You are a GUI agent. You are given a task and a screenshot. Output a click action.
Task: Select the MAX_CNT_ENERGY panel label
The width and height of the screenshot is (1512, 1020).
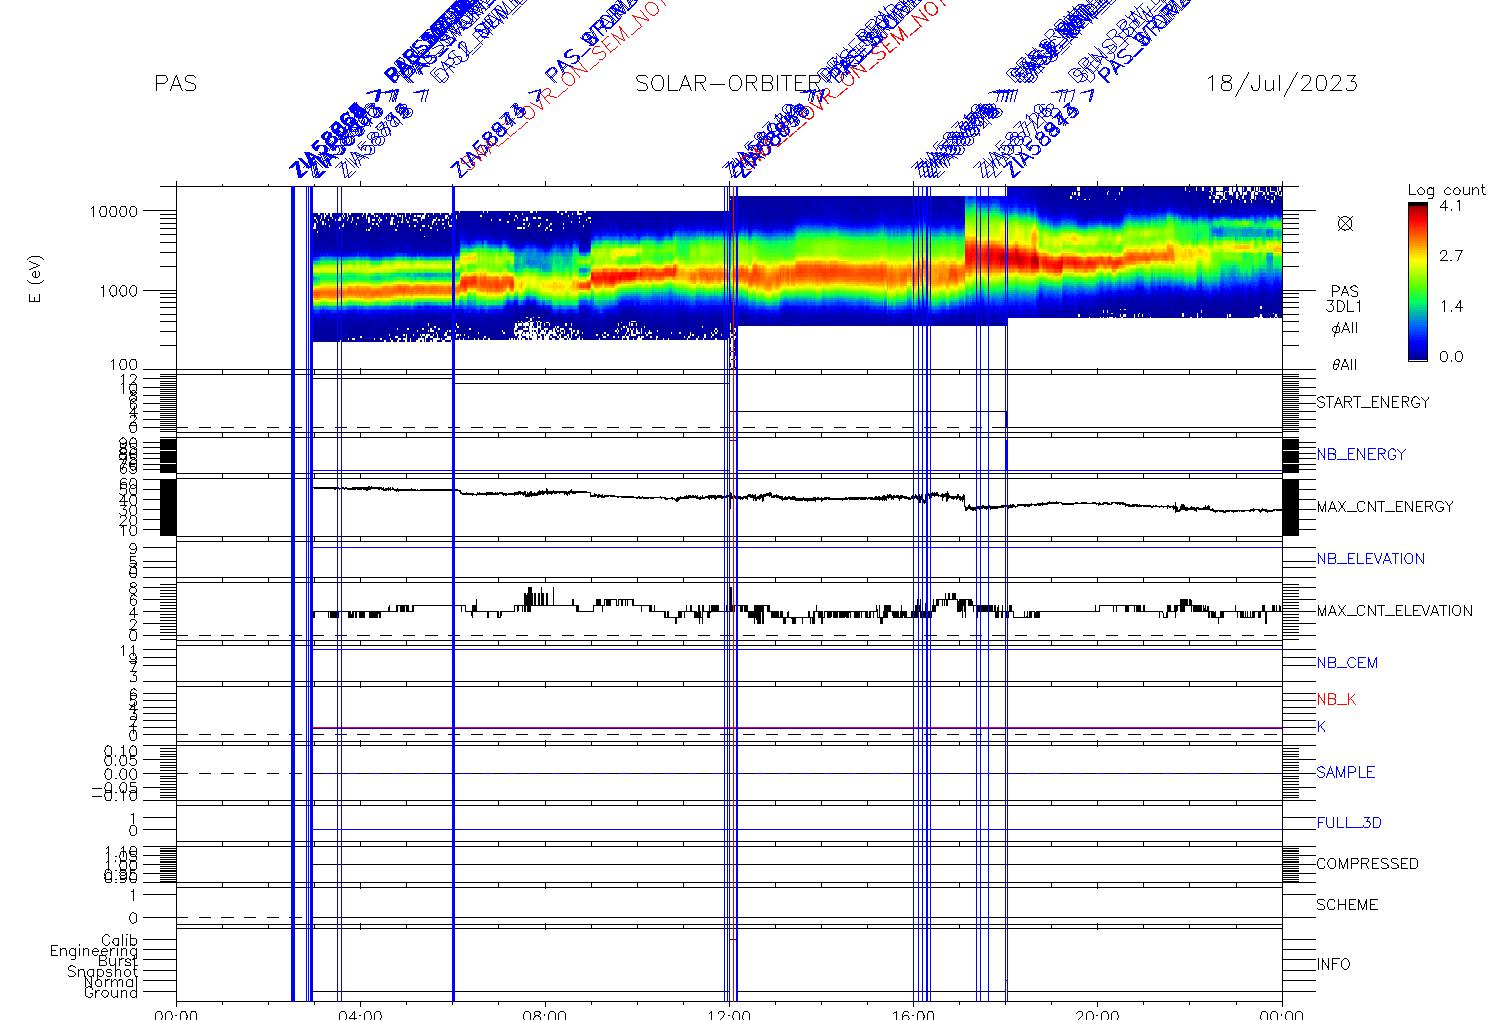pos(1385,507)
